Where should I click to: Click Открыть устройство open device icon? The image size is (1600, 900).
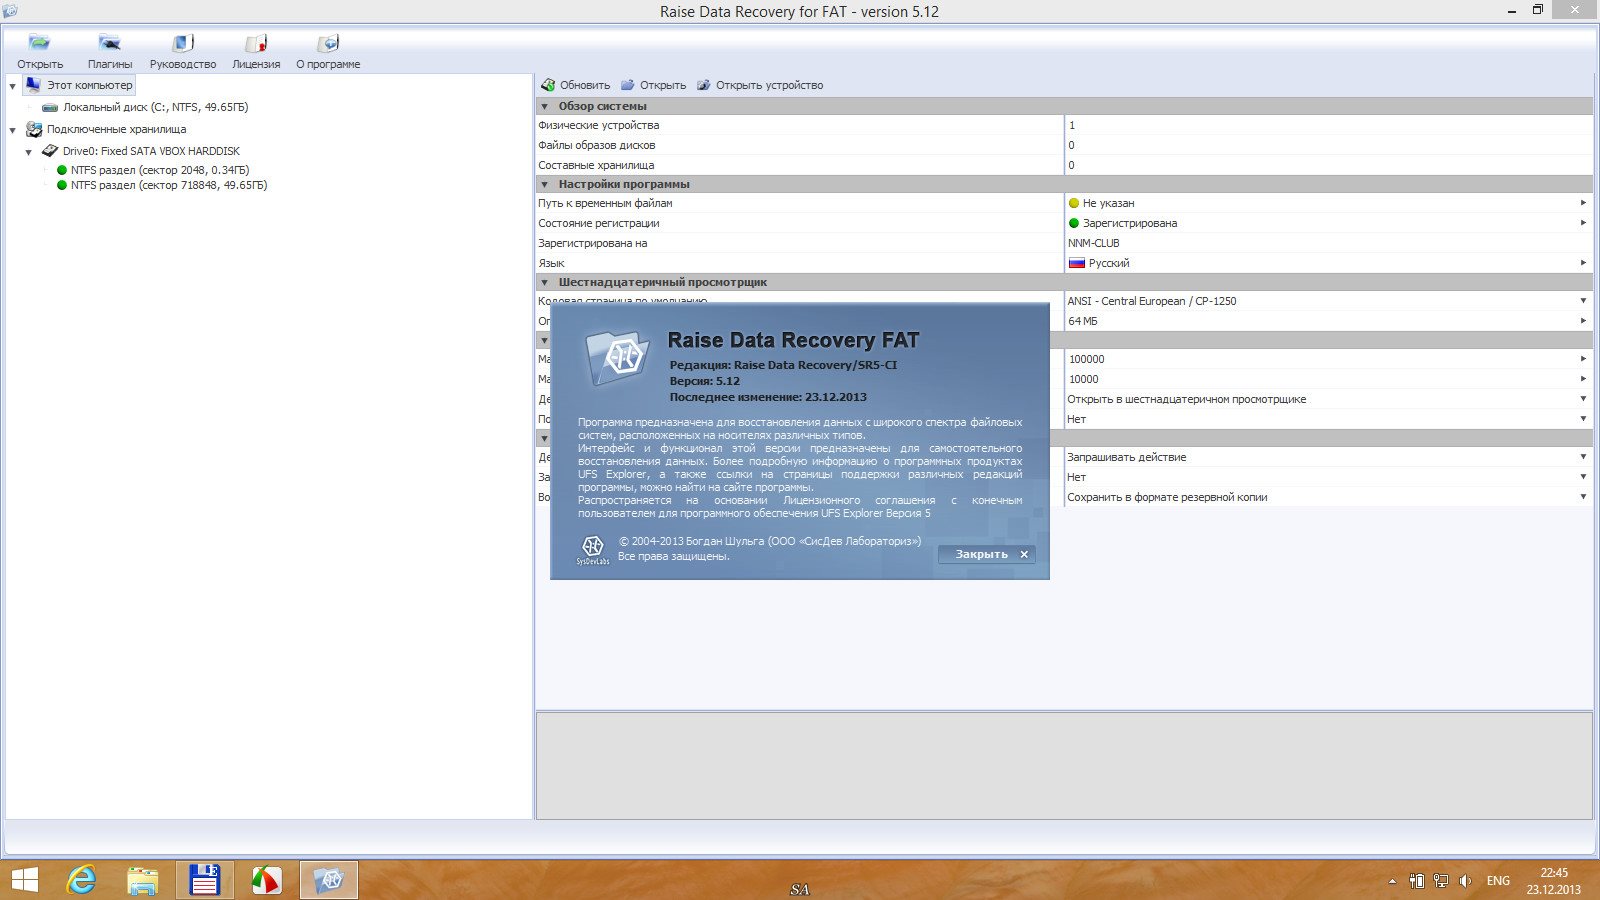[x=704, y=85]
